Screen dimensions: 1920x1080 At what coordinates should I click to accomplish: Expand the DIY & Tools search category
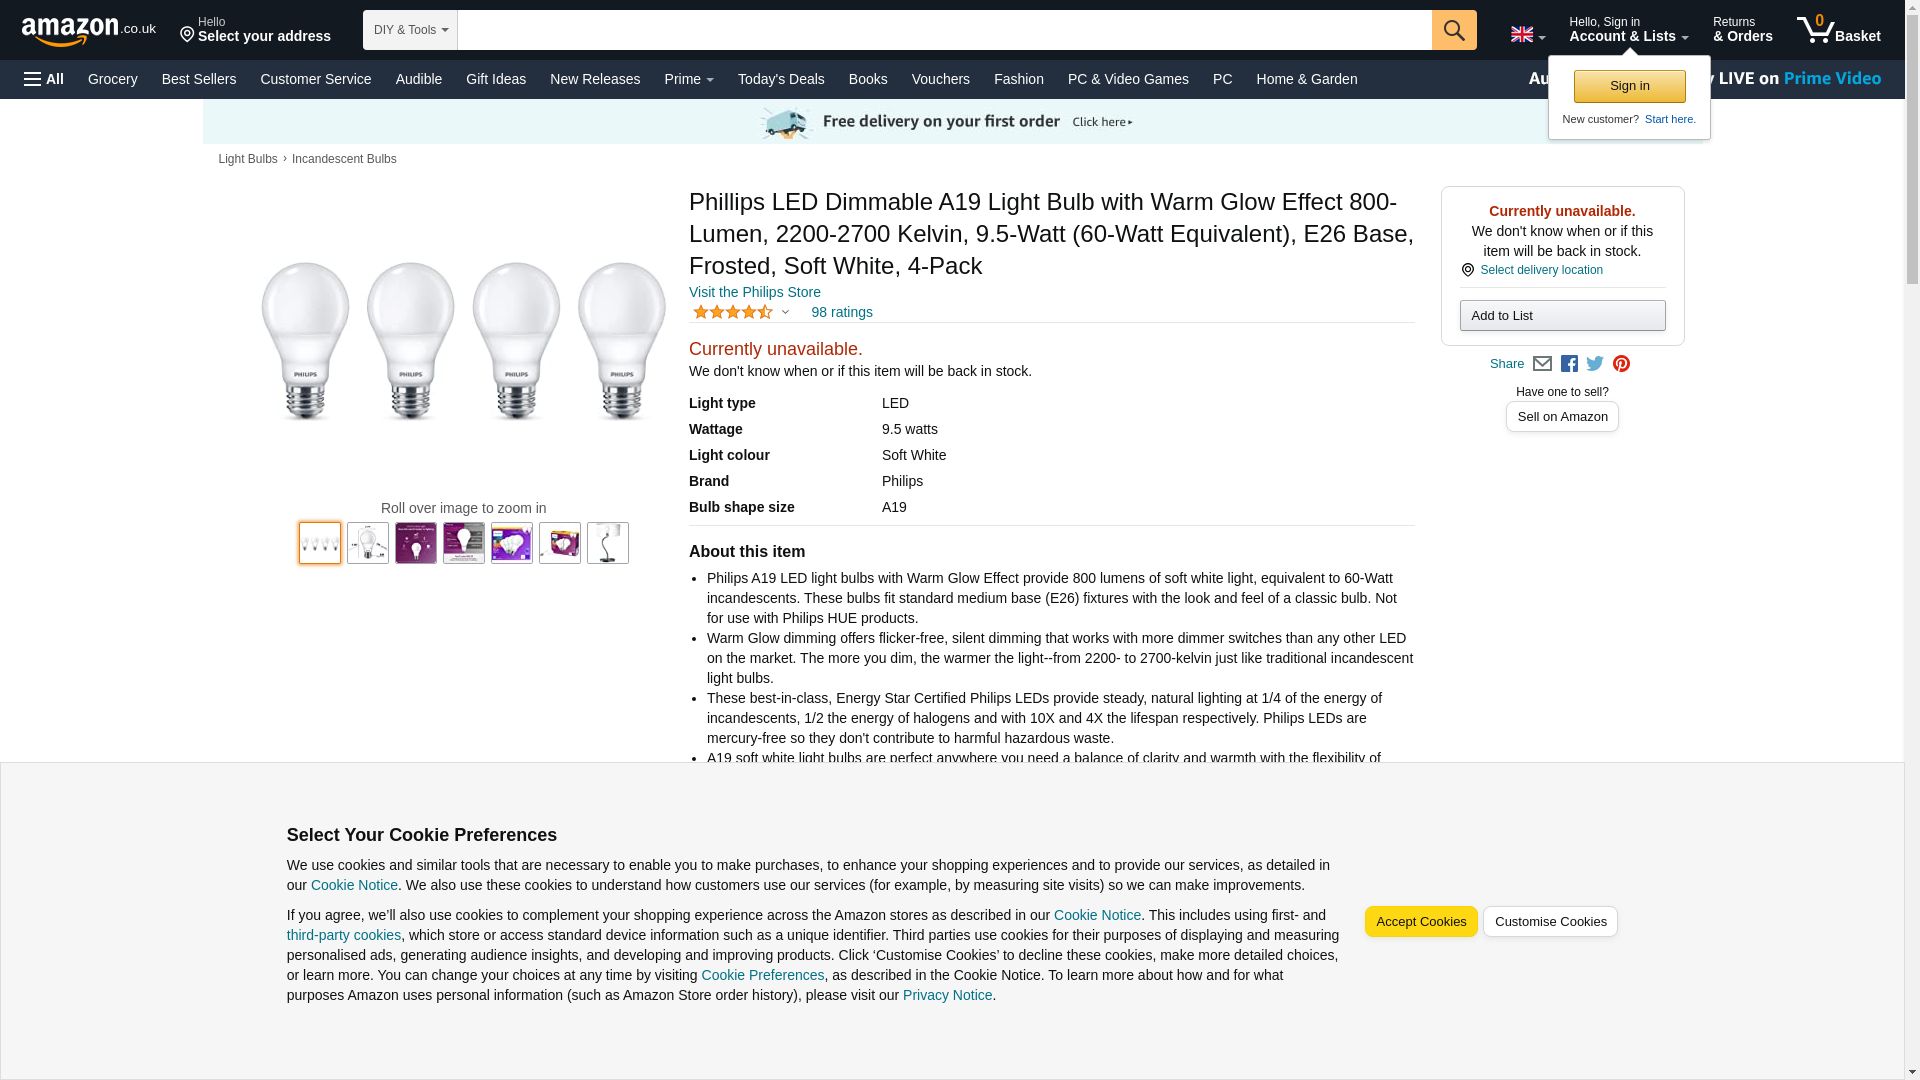point(410,30)
